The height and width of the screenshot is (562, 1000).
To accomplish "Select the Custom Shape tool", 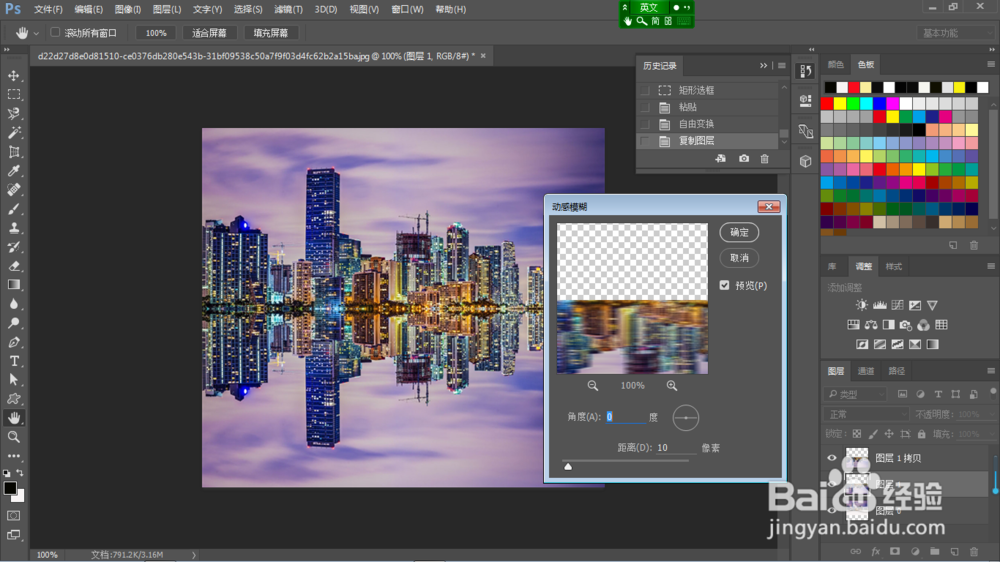I will [x=13, y=399].
